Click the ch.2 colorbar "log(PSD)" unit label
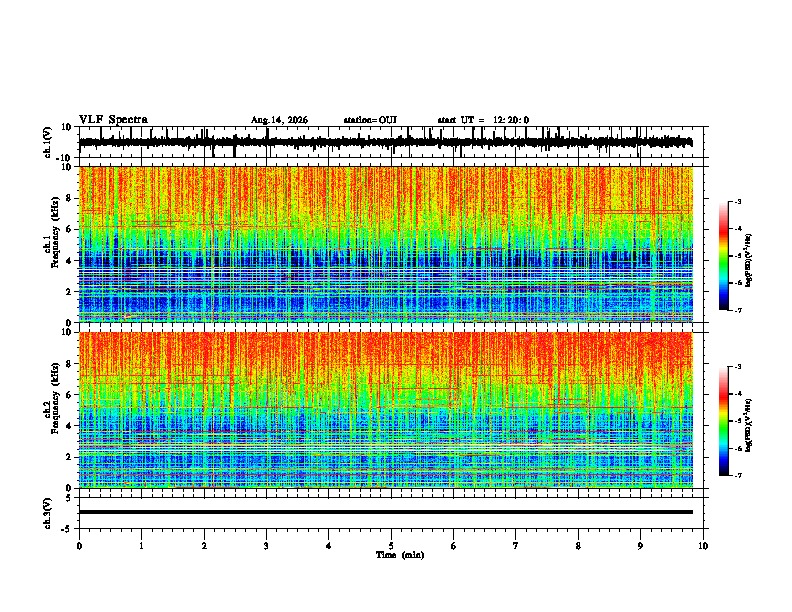Image resolution: width=792 pixels, height=612 pixels. point(749,425)
